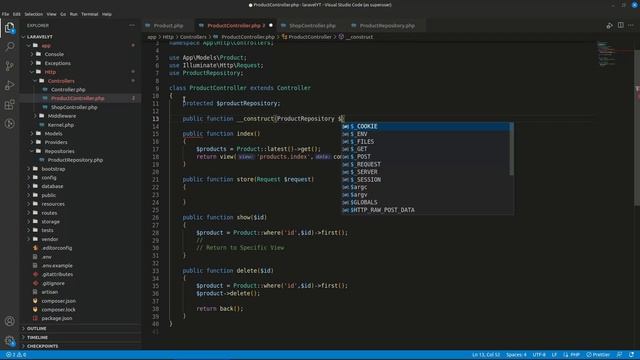
Task: Open the timeline icon below Extensions
Action: [x=9, y=124]
